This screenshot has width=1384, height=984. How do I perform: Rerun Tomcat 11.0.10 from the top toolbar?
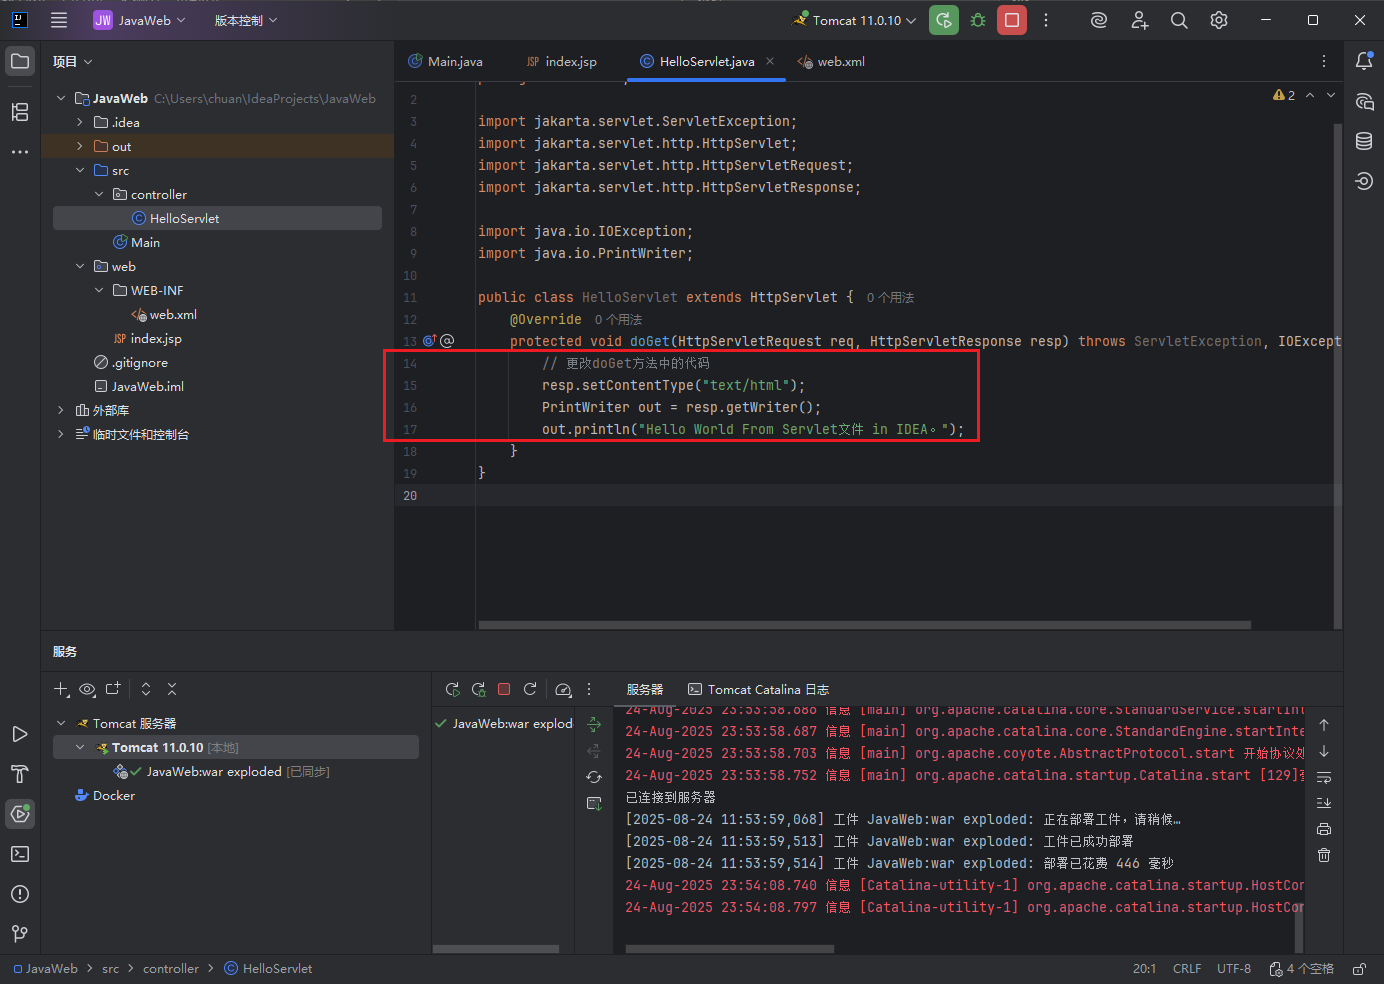tap(944, 20)
